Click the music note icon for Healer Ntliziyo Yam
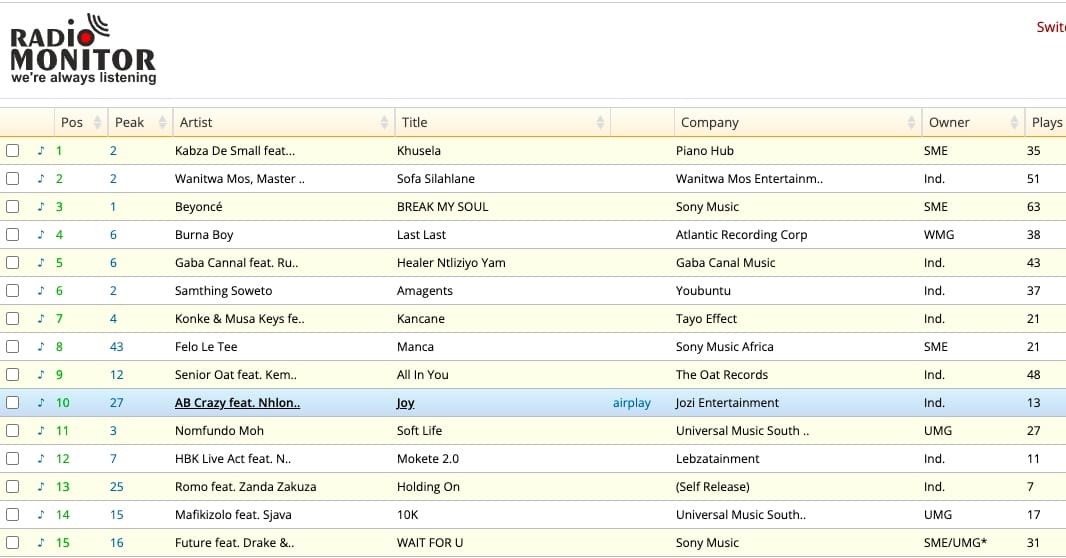The image size is (1066, 558). pyautogui.click(x=41, y=262)
